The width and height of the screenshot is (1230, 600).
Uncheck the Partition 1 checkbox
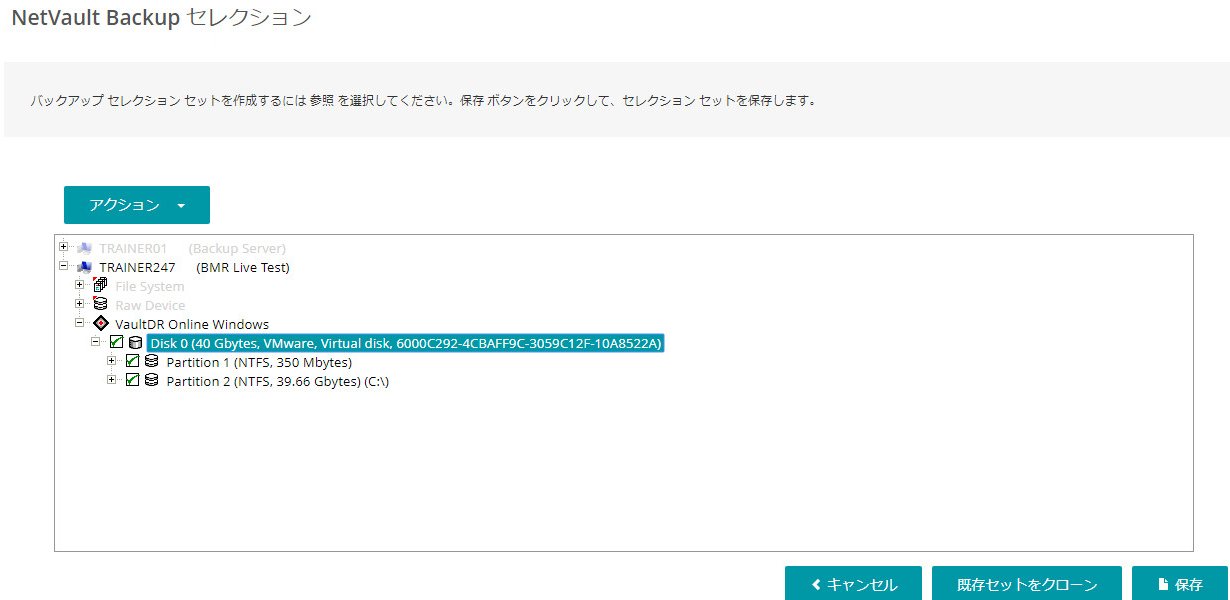coord(132,361)
